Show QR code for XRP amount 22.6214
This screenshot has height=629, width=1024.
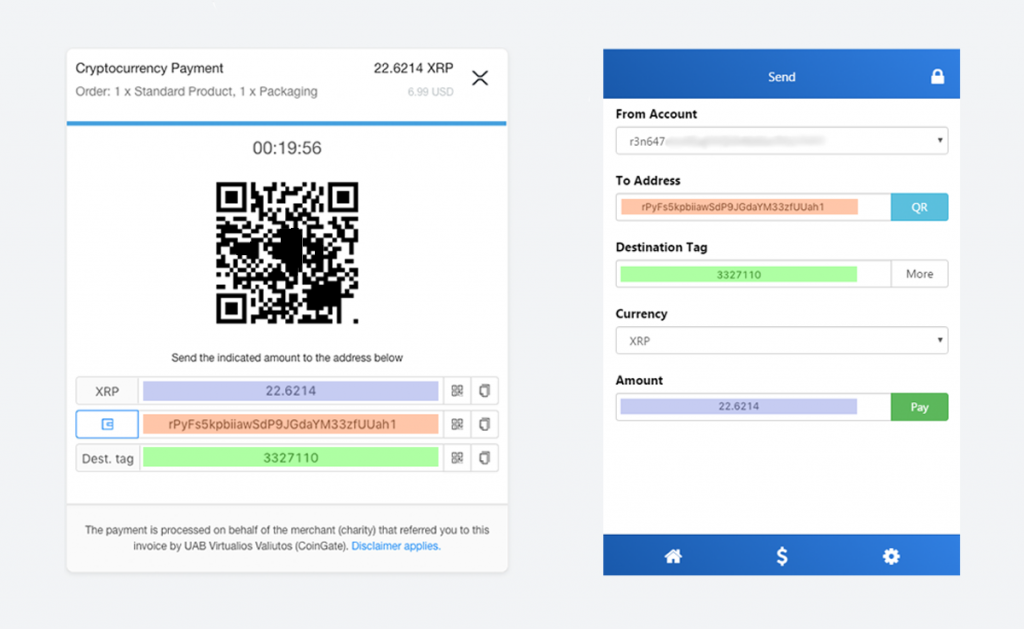point(457,391)
